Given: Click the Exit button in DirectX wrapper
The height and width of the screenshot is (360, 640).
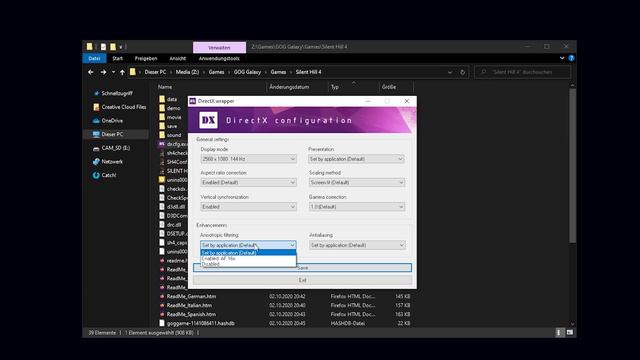Looking at the screenshot, I should 302,280.
